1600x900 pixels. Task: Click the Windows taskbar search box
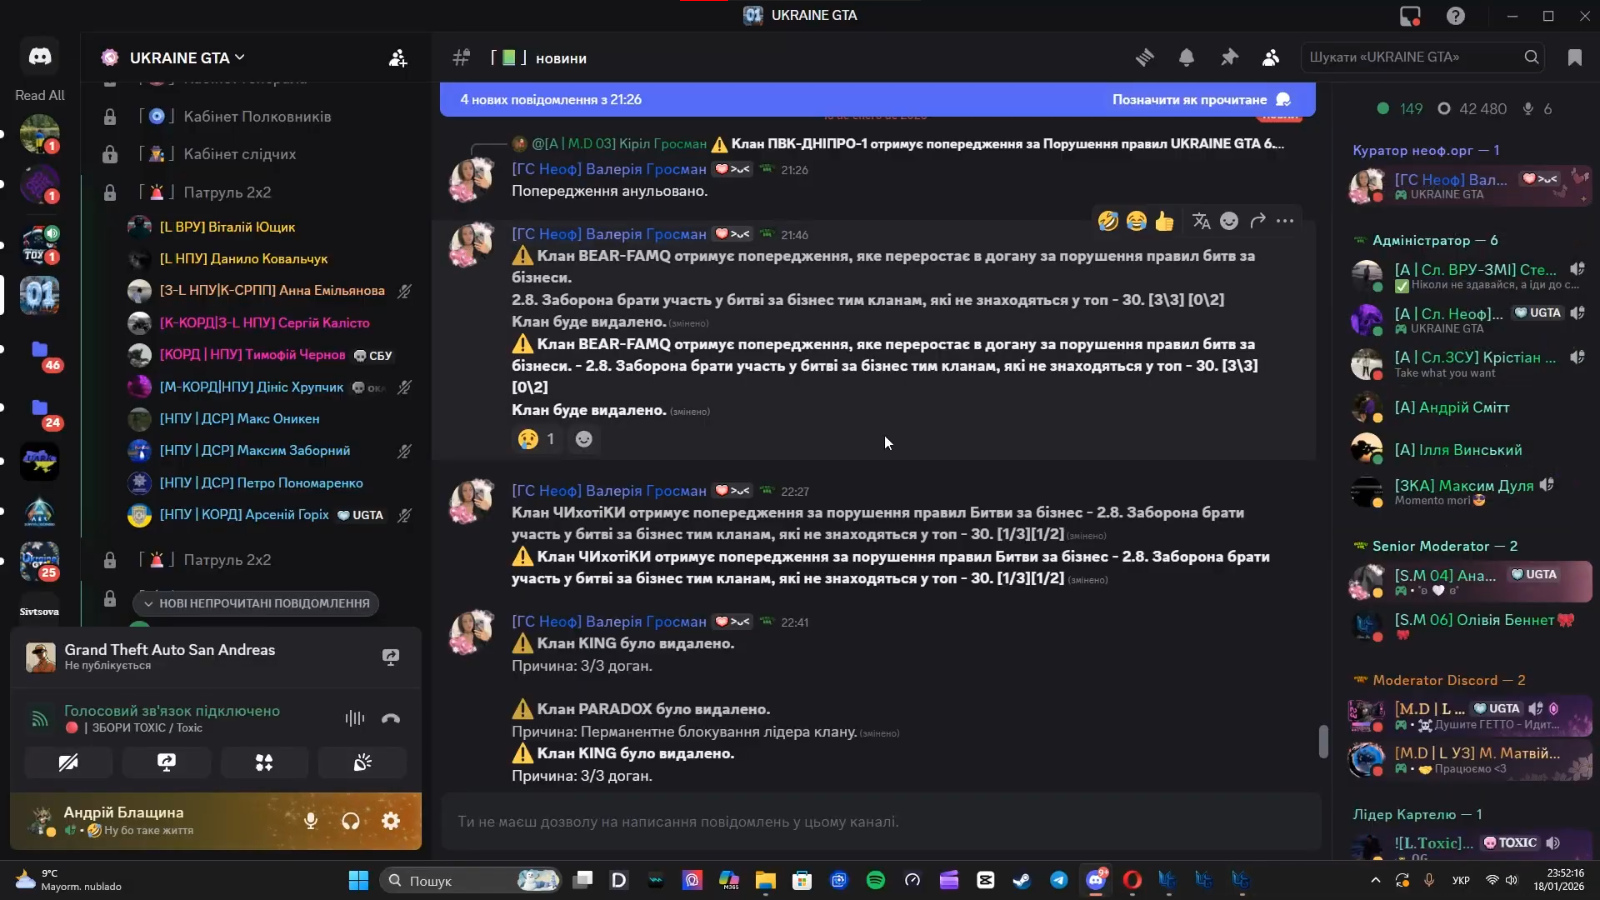pyautogui.click(x=471, y=880)
